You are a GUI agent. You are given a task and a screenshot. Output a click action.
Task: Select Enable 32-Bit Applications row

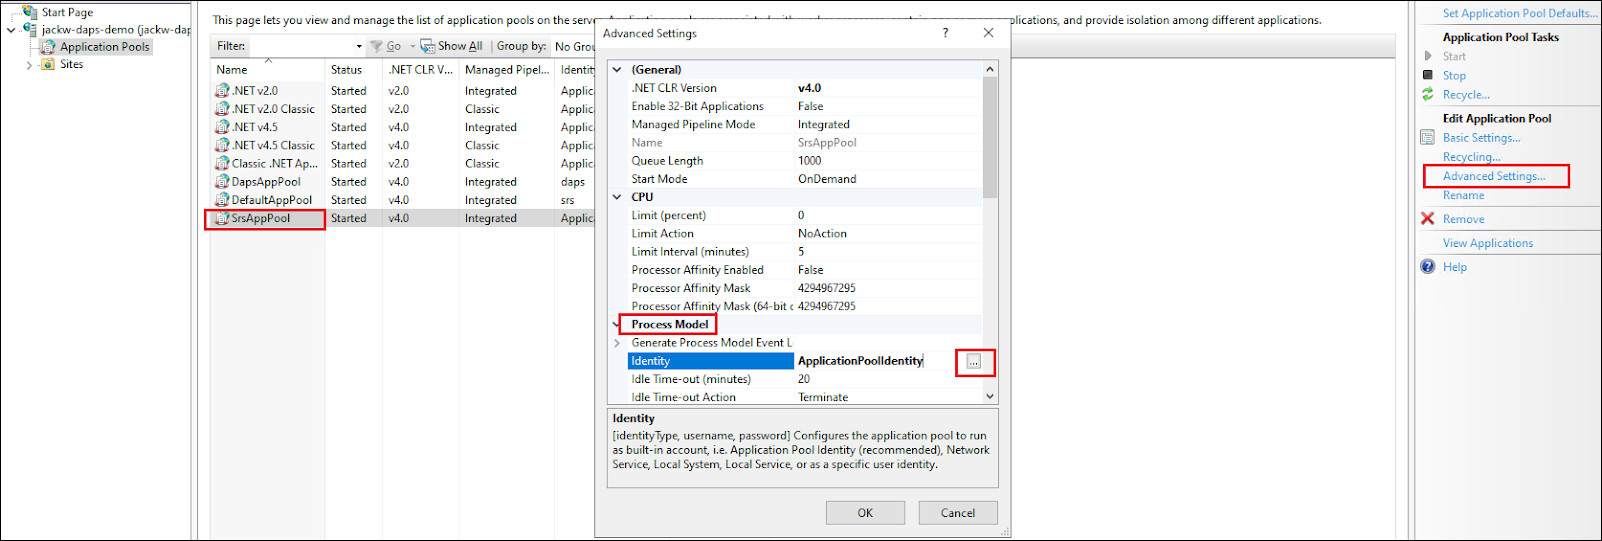tap(805, 106)
